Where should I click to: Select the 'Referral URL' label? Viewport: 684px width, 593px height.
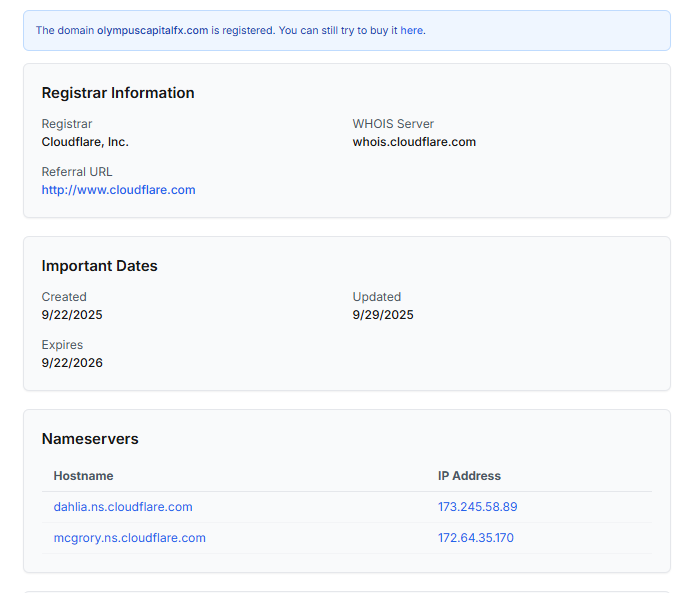point(77,172)
